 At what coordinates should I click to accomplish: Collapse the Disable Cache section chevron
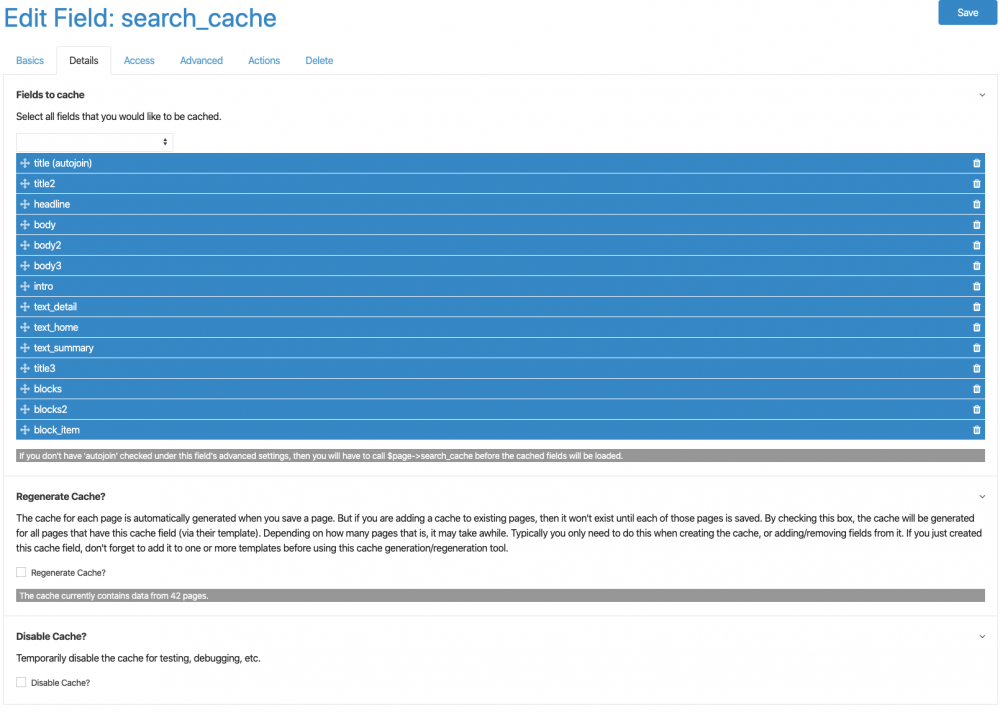[x=982, y=636]
